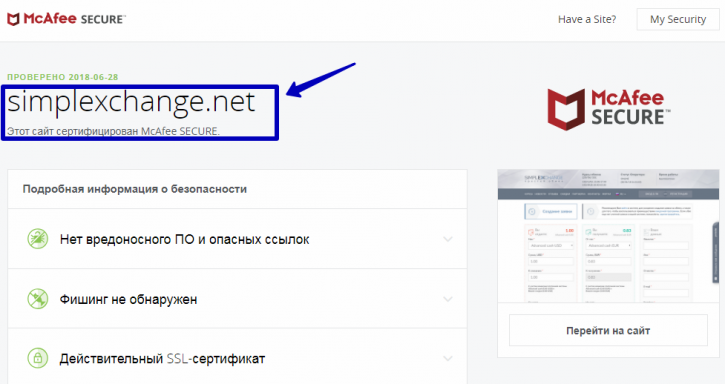Click the row labeled Нет вредоносного ПО и опасных ссылок
The width and height of the screenshot is (725, 384).
point(237,239)
